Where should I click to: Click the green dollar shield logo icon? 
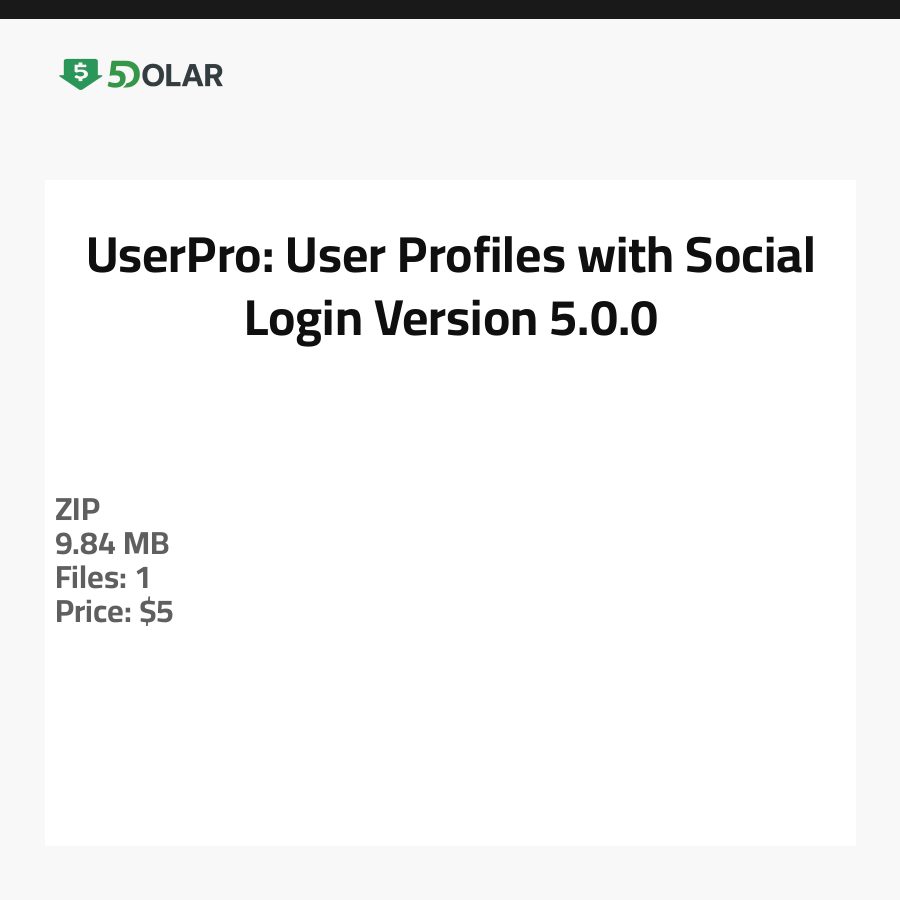(79, 74)
